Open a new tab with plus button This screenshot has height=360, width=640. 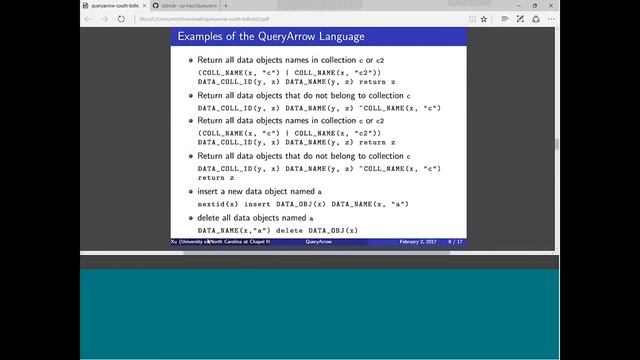[x=226, y=6]
